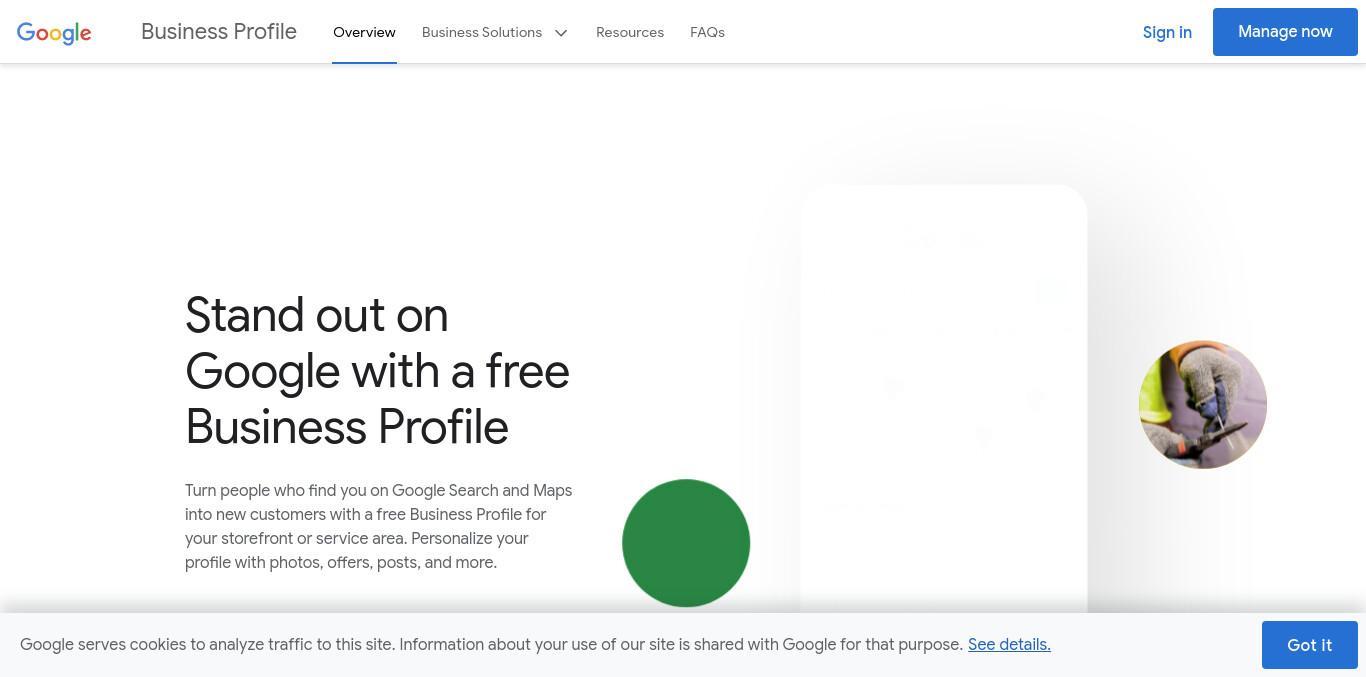This screenshot has width=1366, height=677.
Task: Click the blue Manage now button
Action: pos(1285,32)
